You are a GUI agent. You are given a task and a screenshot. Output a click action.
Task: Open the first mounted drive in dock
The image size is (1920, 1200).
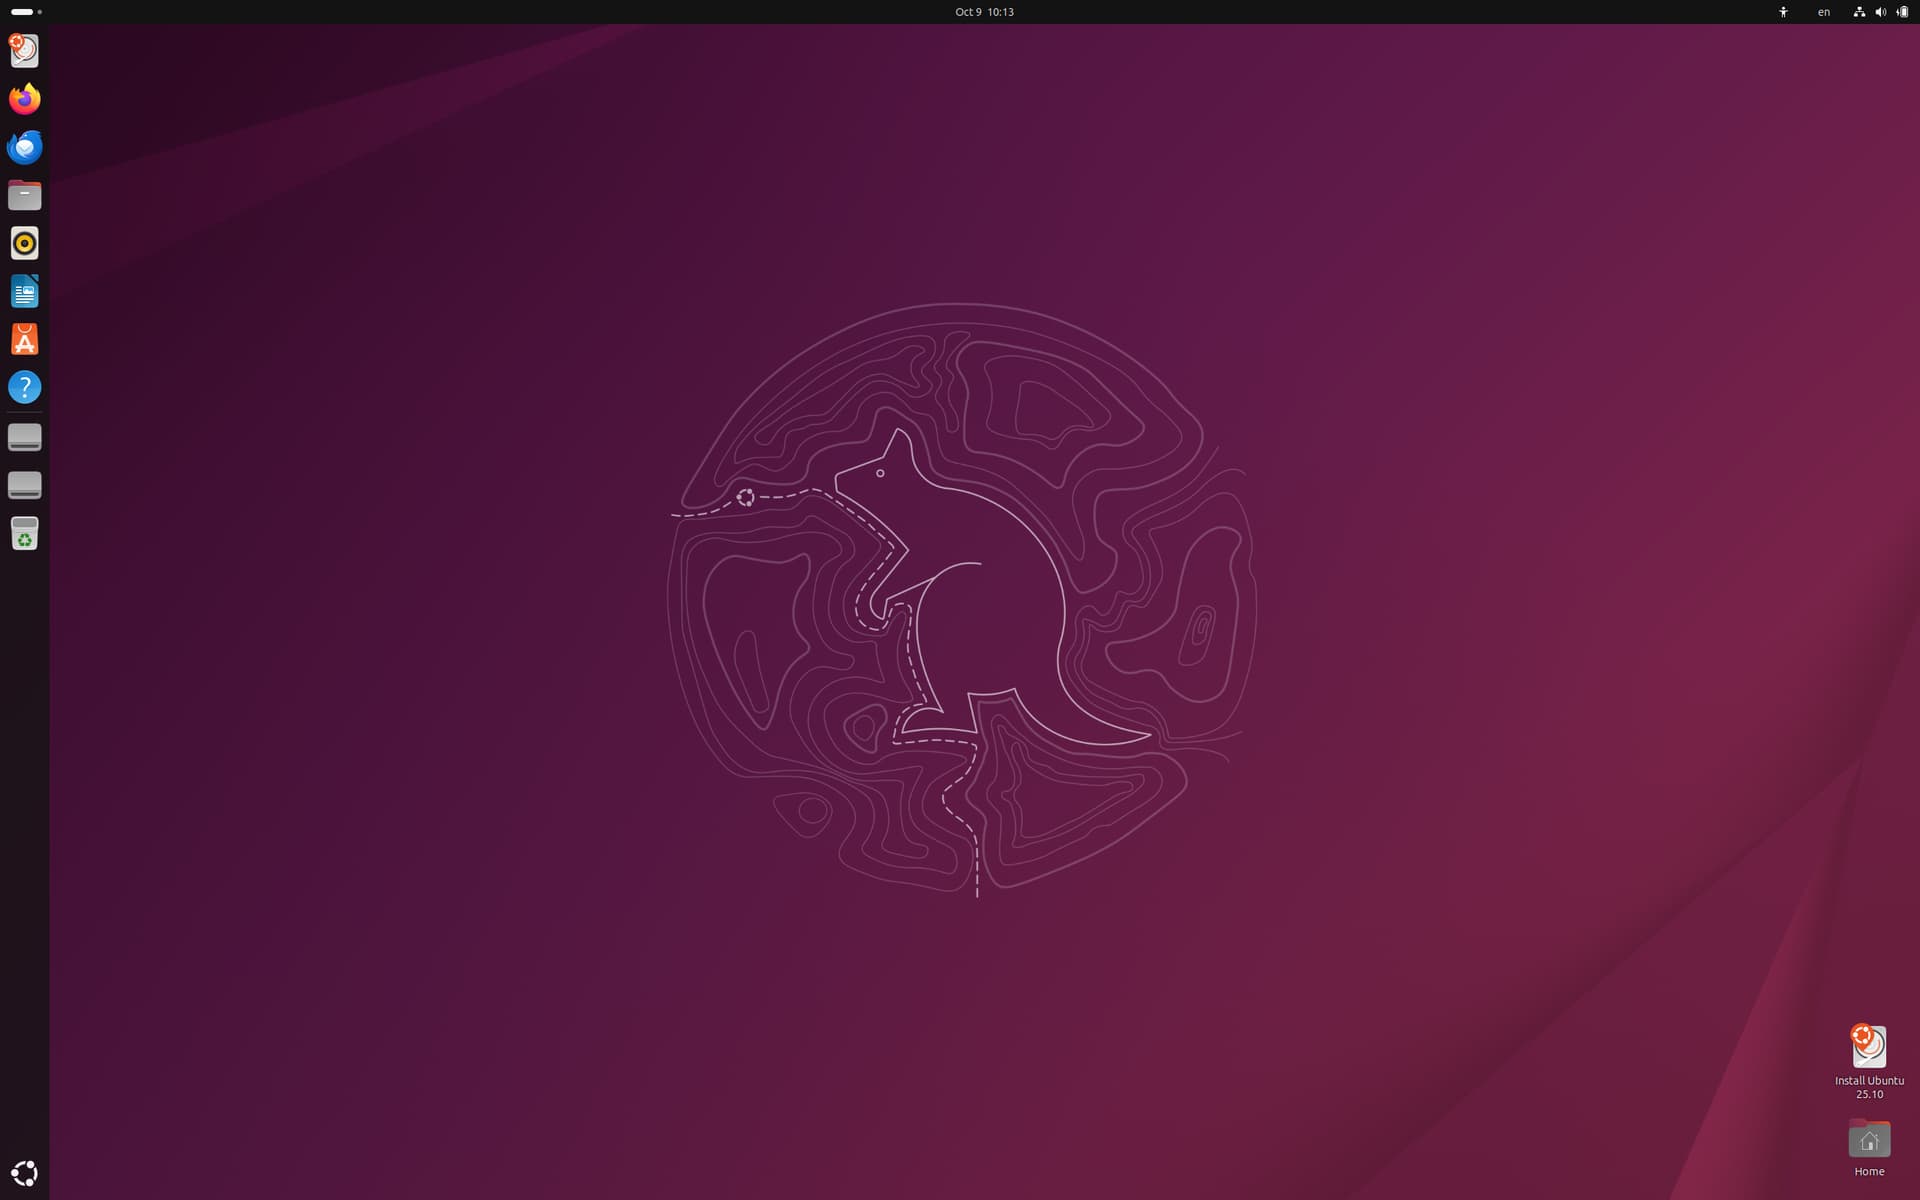[24, 437]
